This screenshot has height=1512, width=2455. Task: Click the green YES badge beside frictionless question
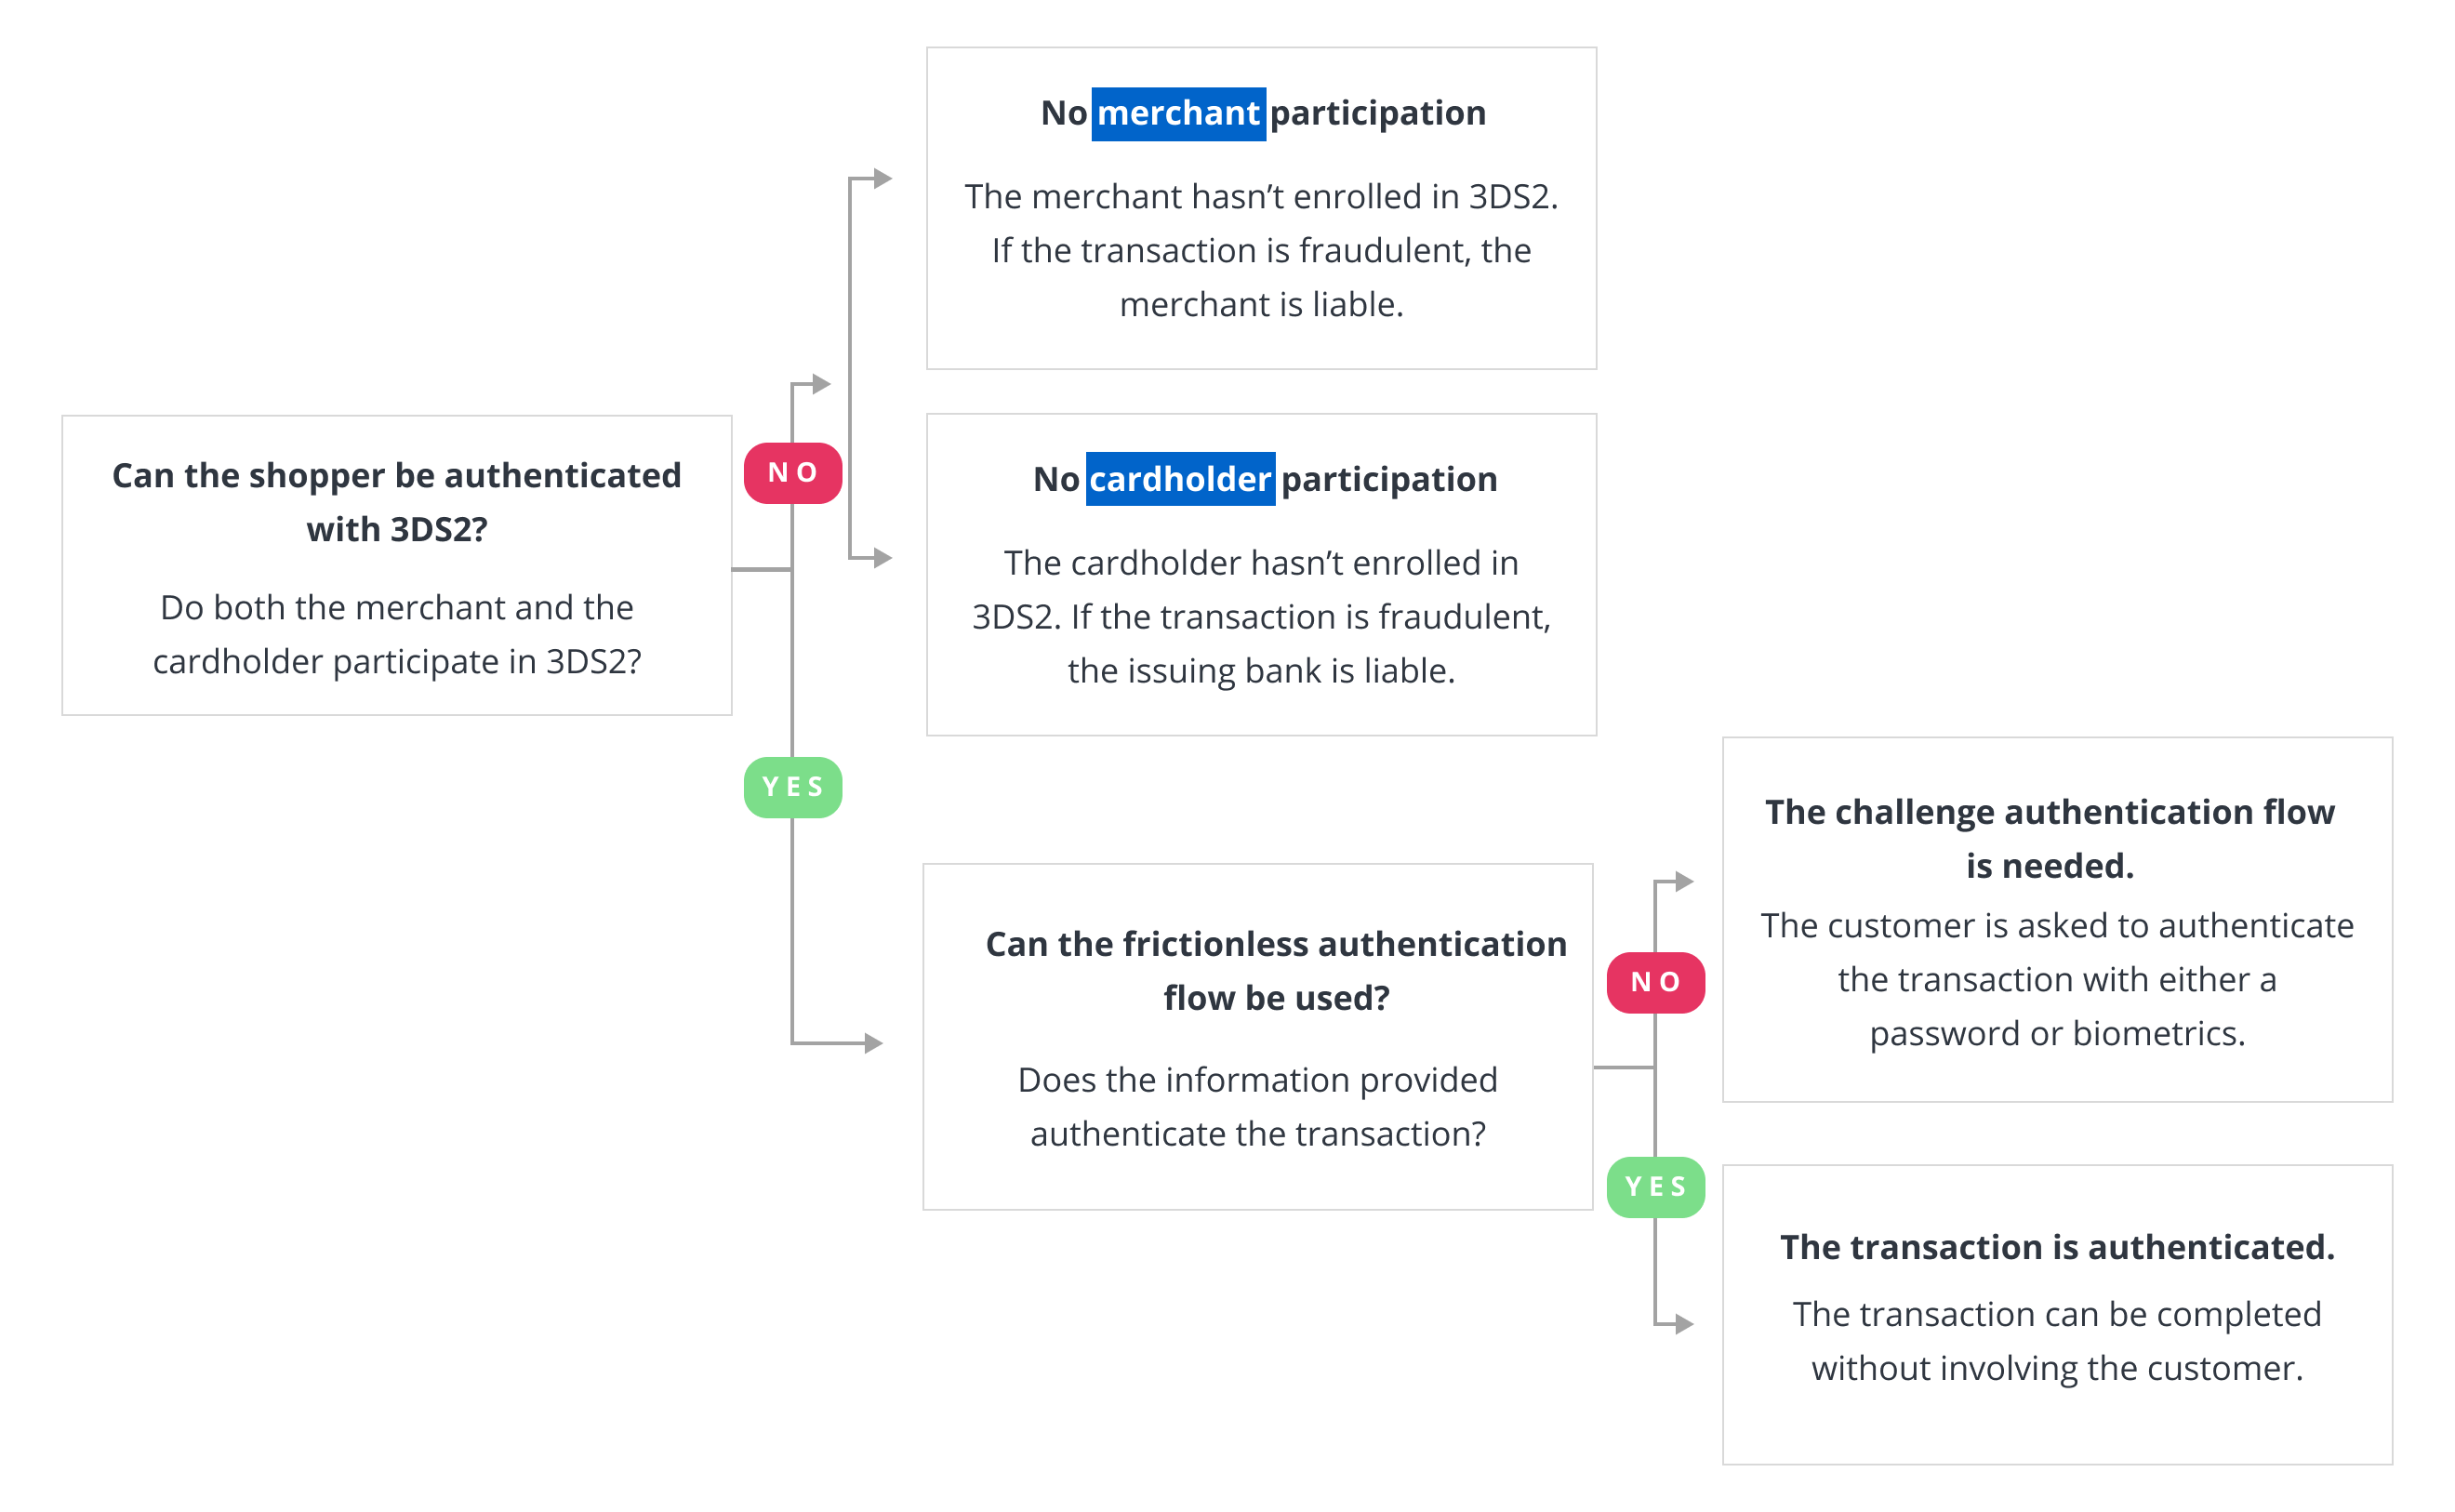pyautogui.click(x=1655, y=1187)
